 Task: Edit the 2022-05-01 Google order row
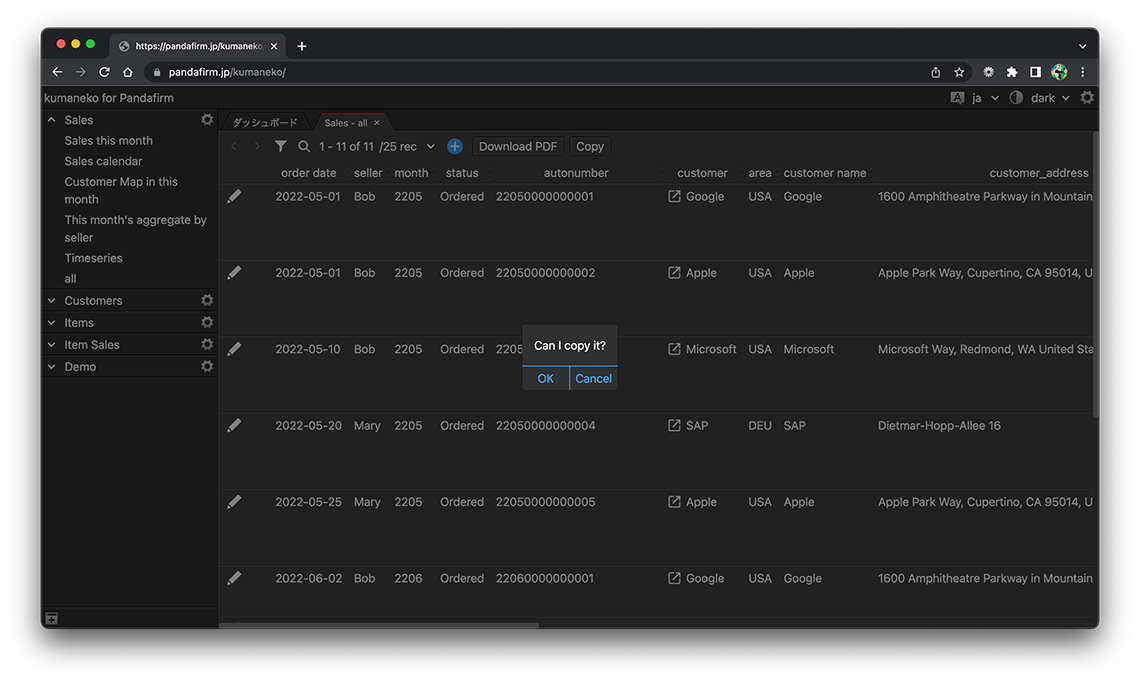click(x=234, y=196)
